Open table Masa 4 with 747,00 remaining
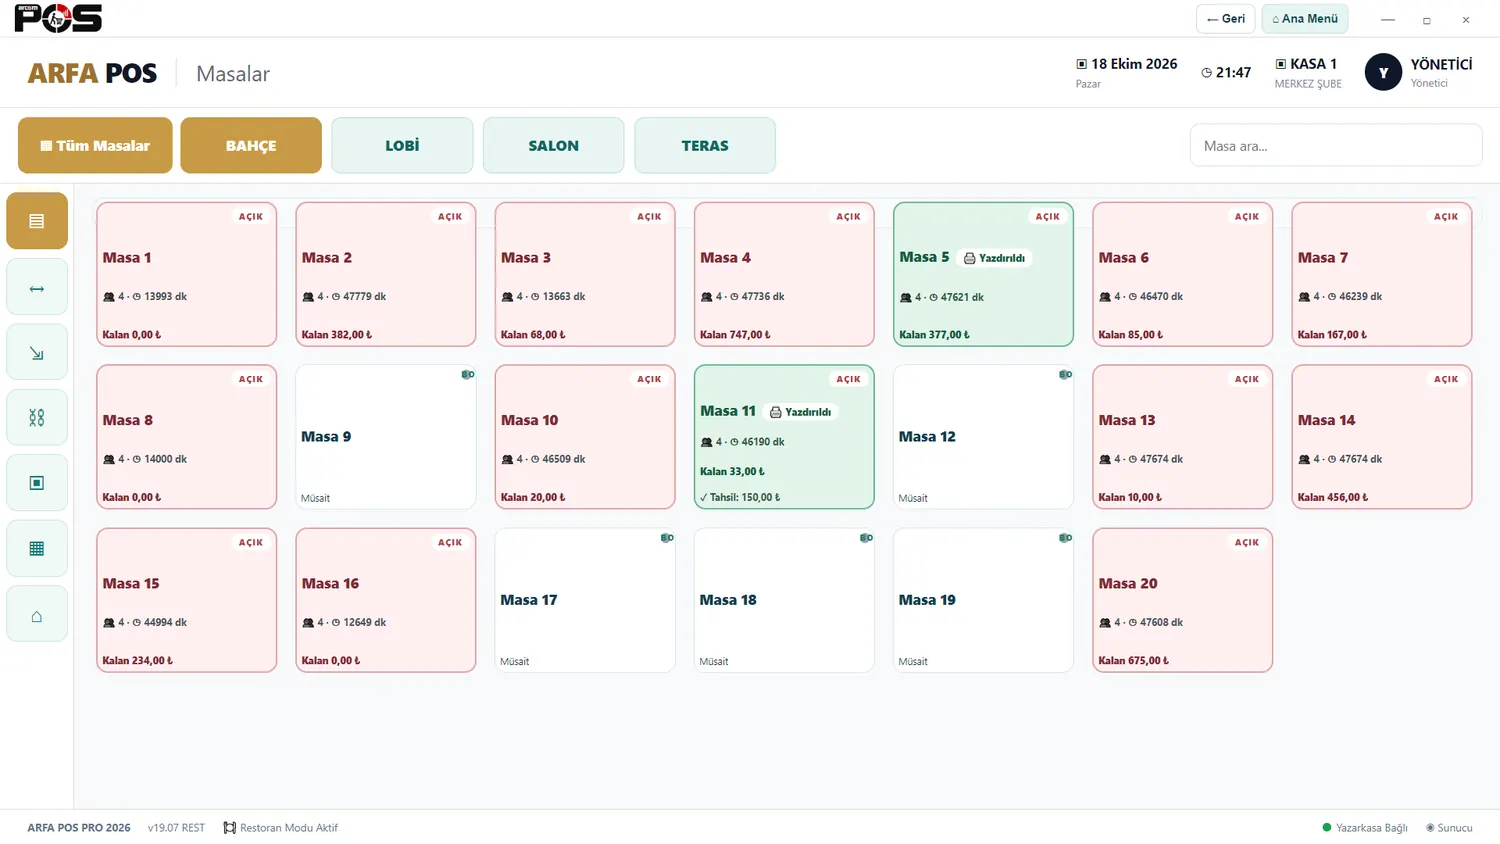The width and height of the screenshot is (1500, 844). pos(784,275)
